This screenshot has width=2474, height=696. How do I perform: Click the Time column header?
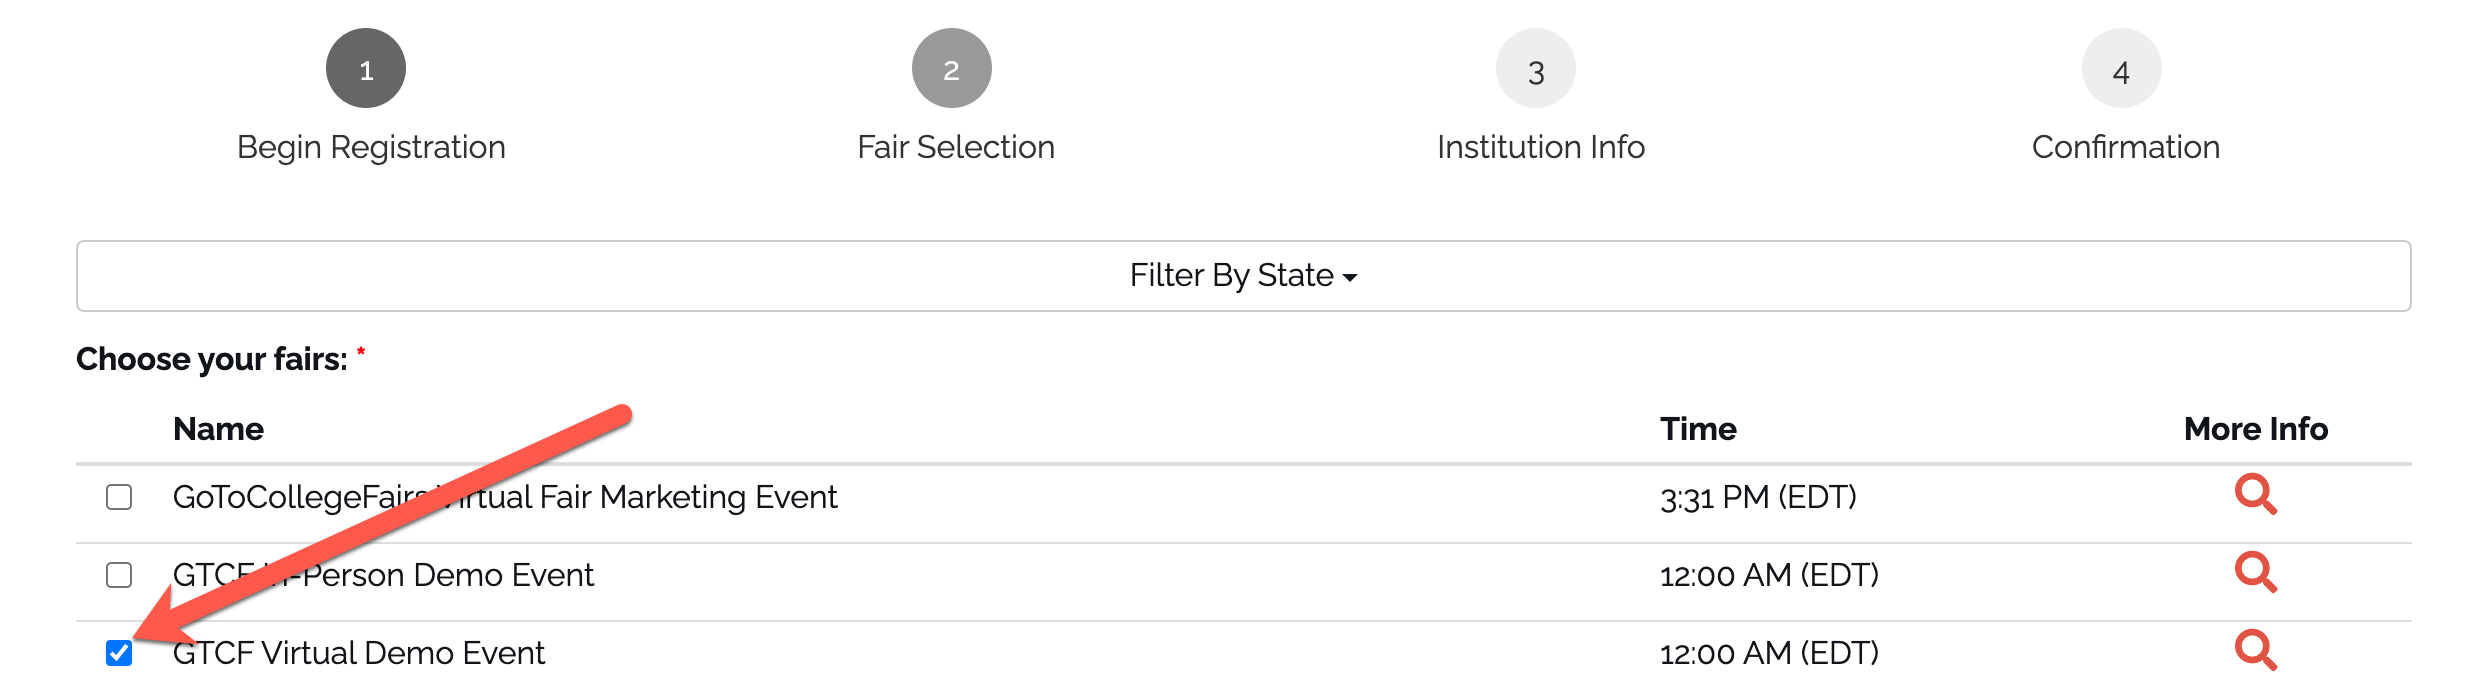click(x=1698, y=429)
